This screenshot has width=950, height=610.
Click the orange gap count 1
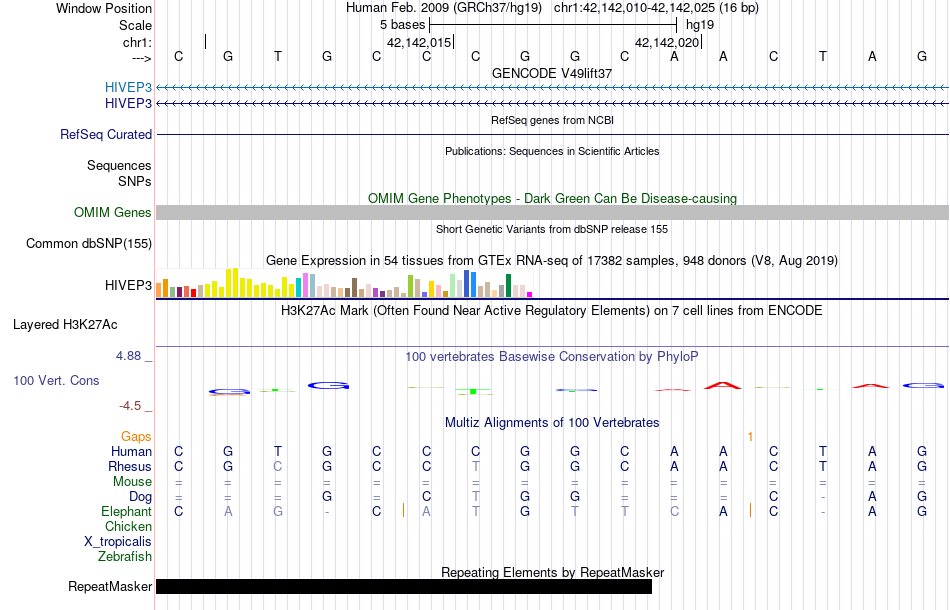(x=750, y=437)
